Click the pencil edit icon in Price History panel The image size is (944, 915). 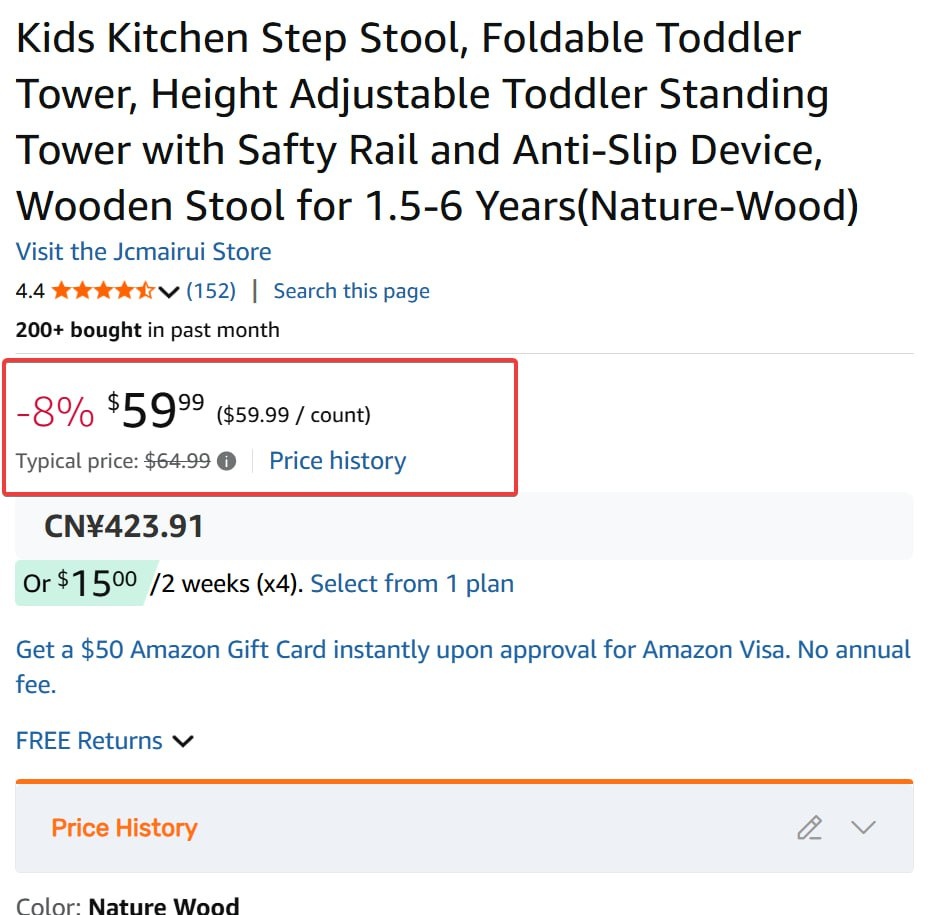tap(809, 828)
